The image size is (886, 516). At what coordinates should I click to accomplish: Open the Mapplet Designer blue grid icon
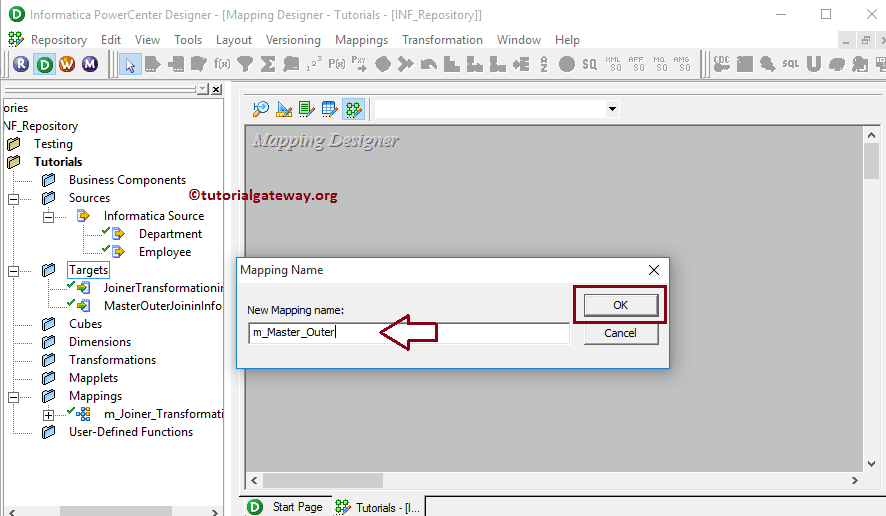[x=329, y=109]
